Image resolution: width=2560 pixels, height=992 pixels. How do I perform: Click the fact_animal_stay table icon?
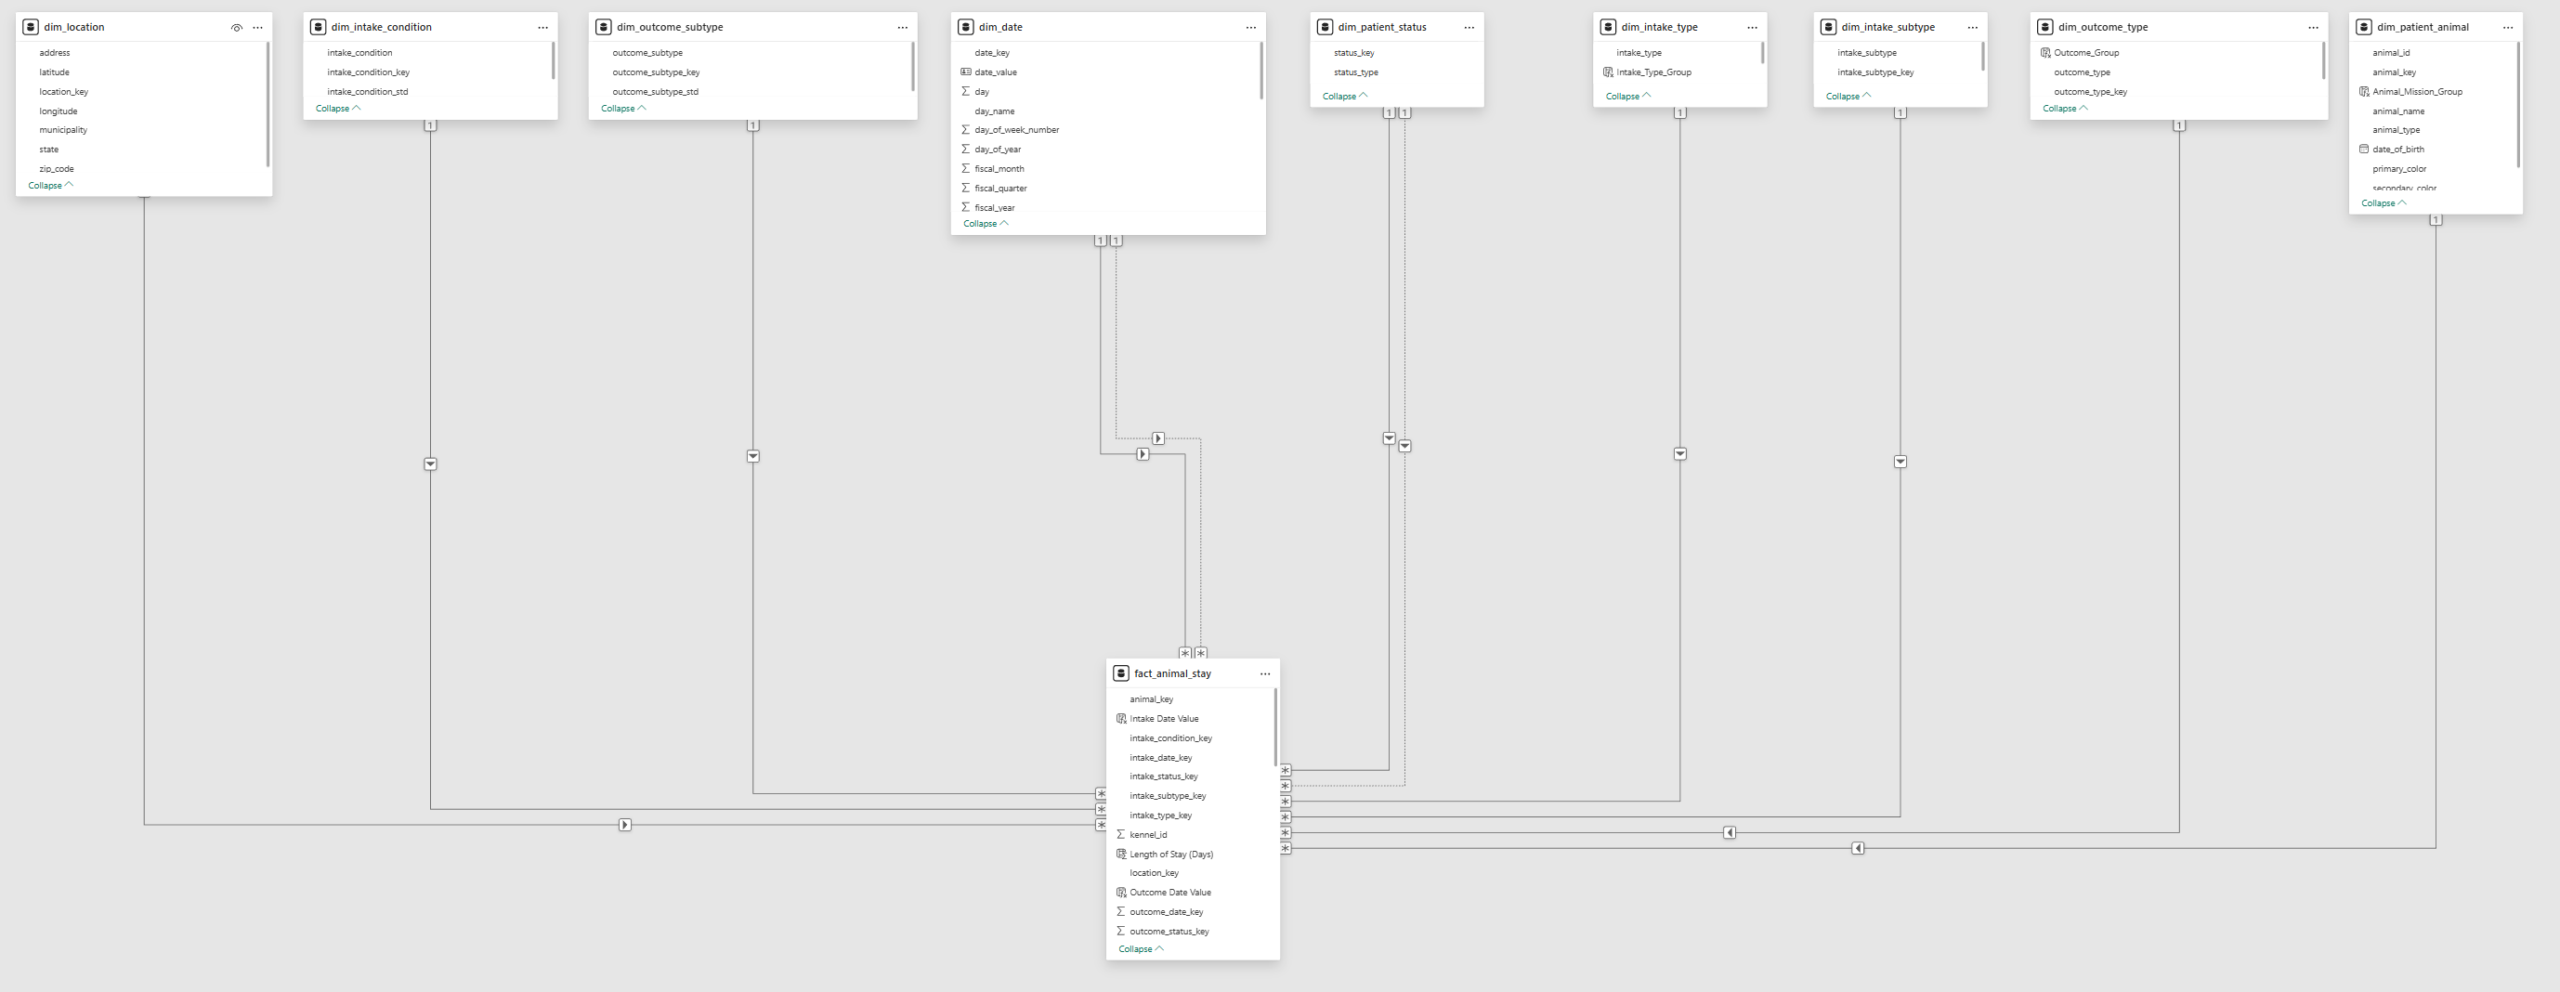click(x=1121, y=674)
